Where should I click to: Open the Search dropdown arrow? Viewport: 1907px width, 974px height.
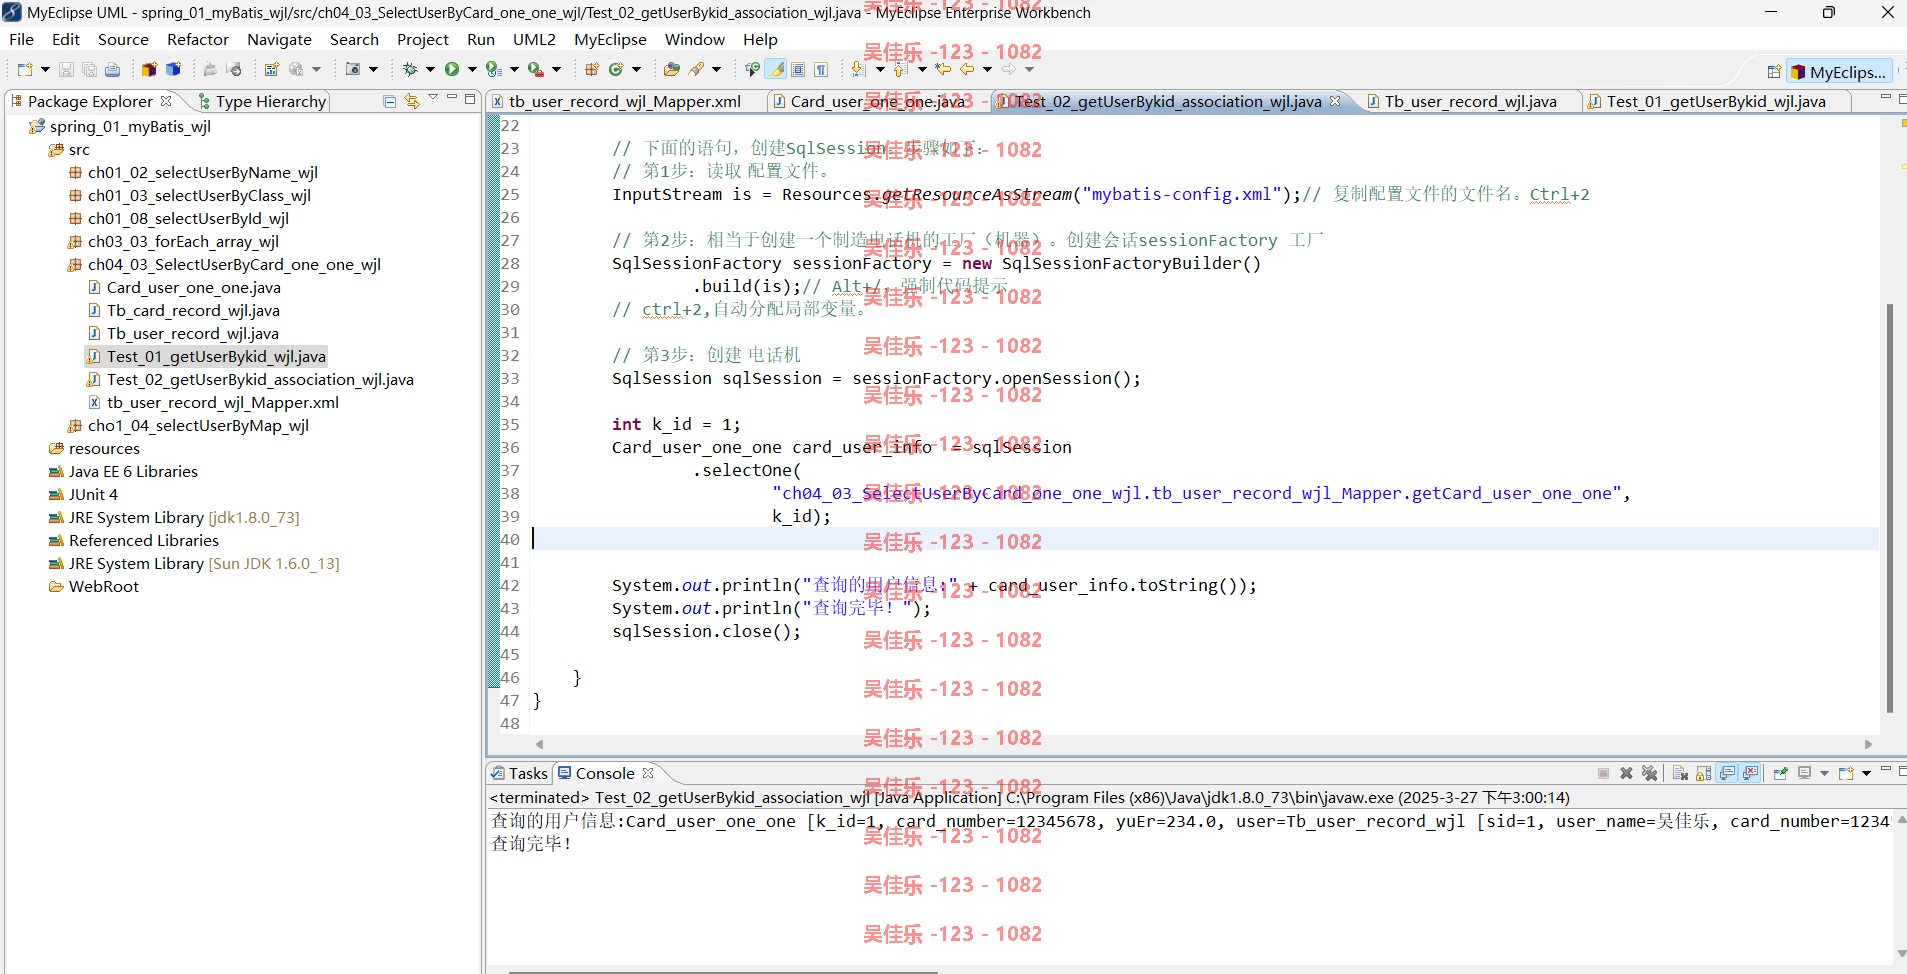[716, 69]
